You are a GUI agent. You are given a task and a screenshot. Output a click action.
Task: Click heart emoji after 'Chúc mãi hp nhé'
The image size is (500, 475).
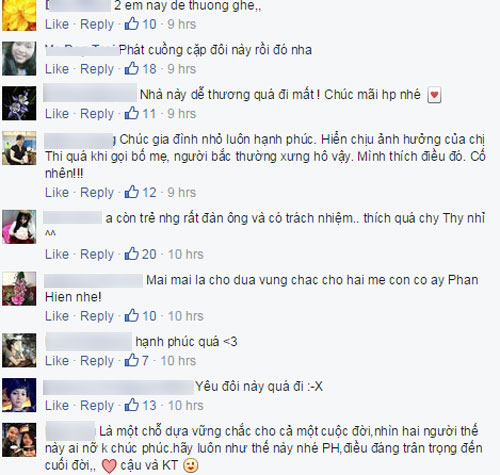click(x=434, y=95)
